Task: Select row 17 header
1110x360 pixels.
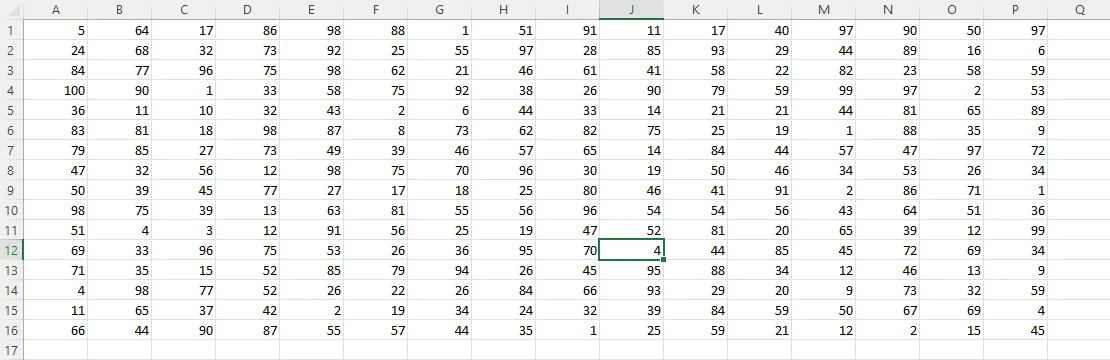Action: (x=11, y=350)
